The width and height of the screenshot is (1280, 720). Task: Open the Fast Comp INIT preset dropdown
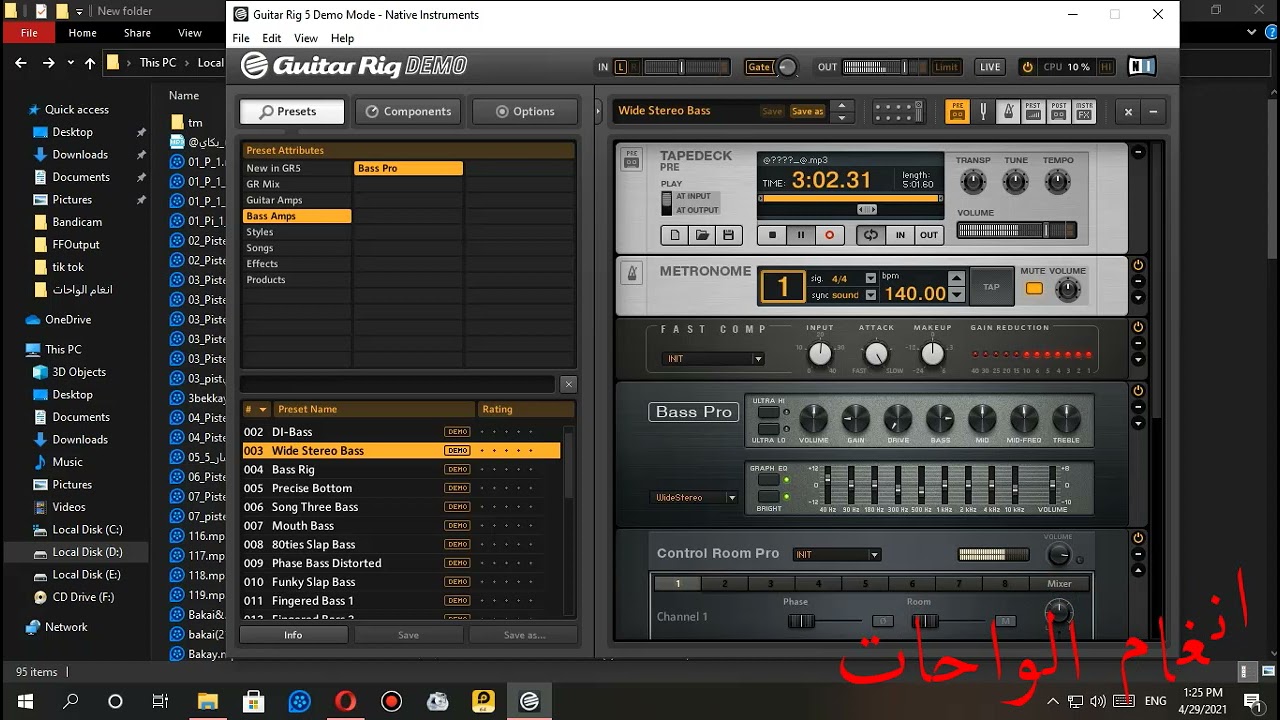click(x=714, y=359)
